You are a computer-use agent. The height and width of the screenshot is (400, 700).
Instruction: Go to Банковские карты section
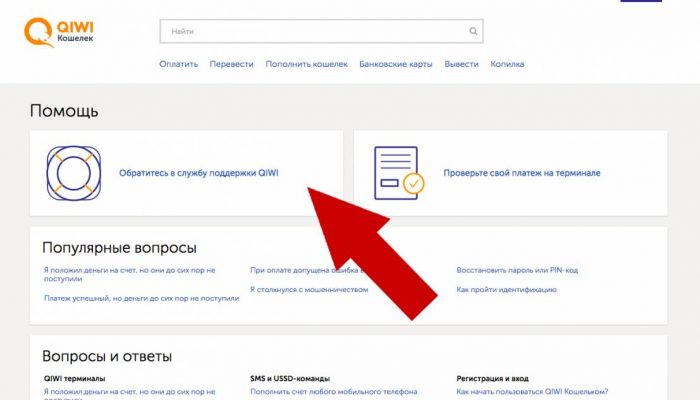(x=396, y=64)
